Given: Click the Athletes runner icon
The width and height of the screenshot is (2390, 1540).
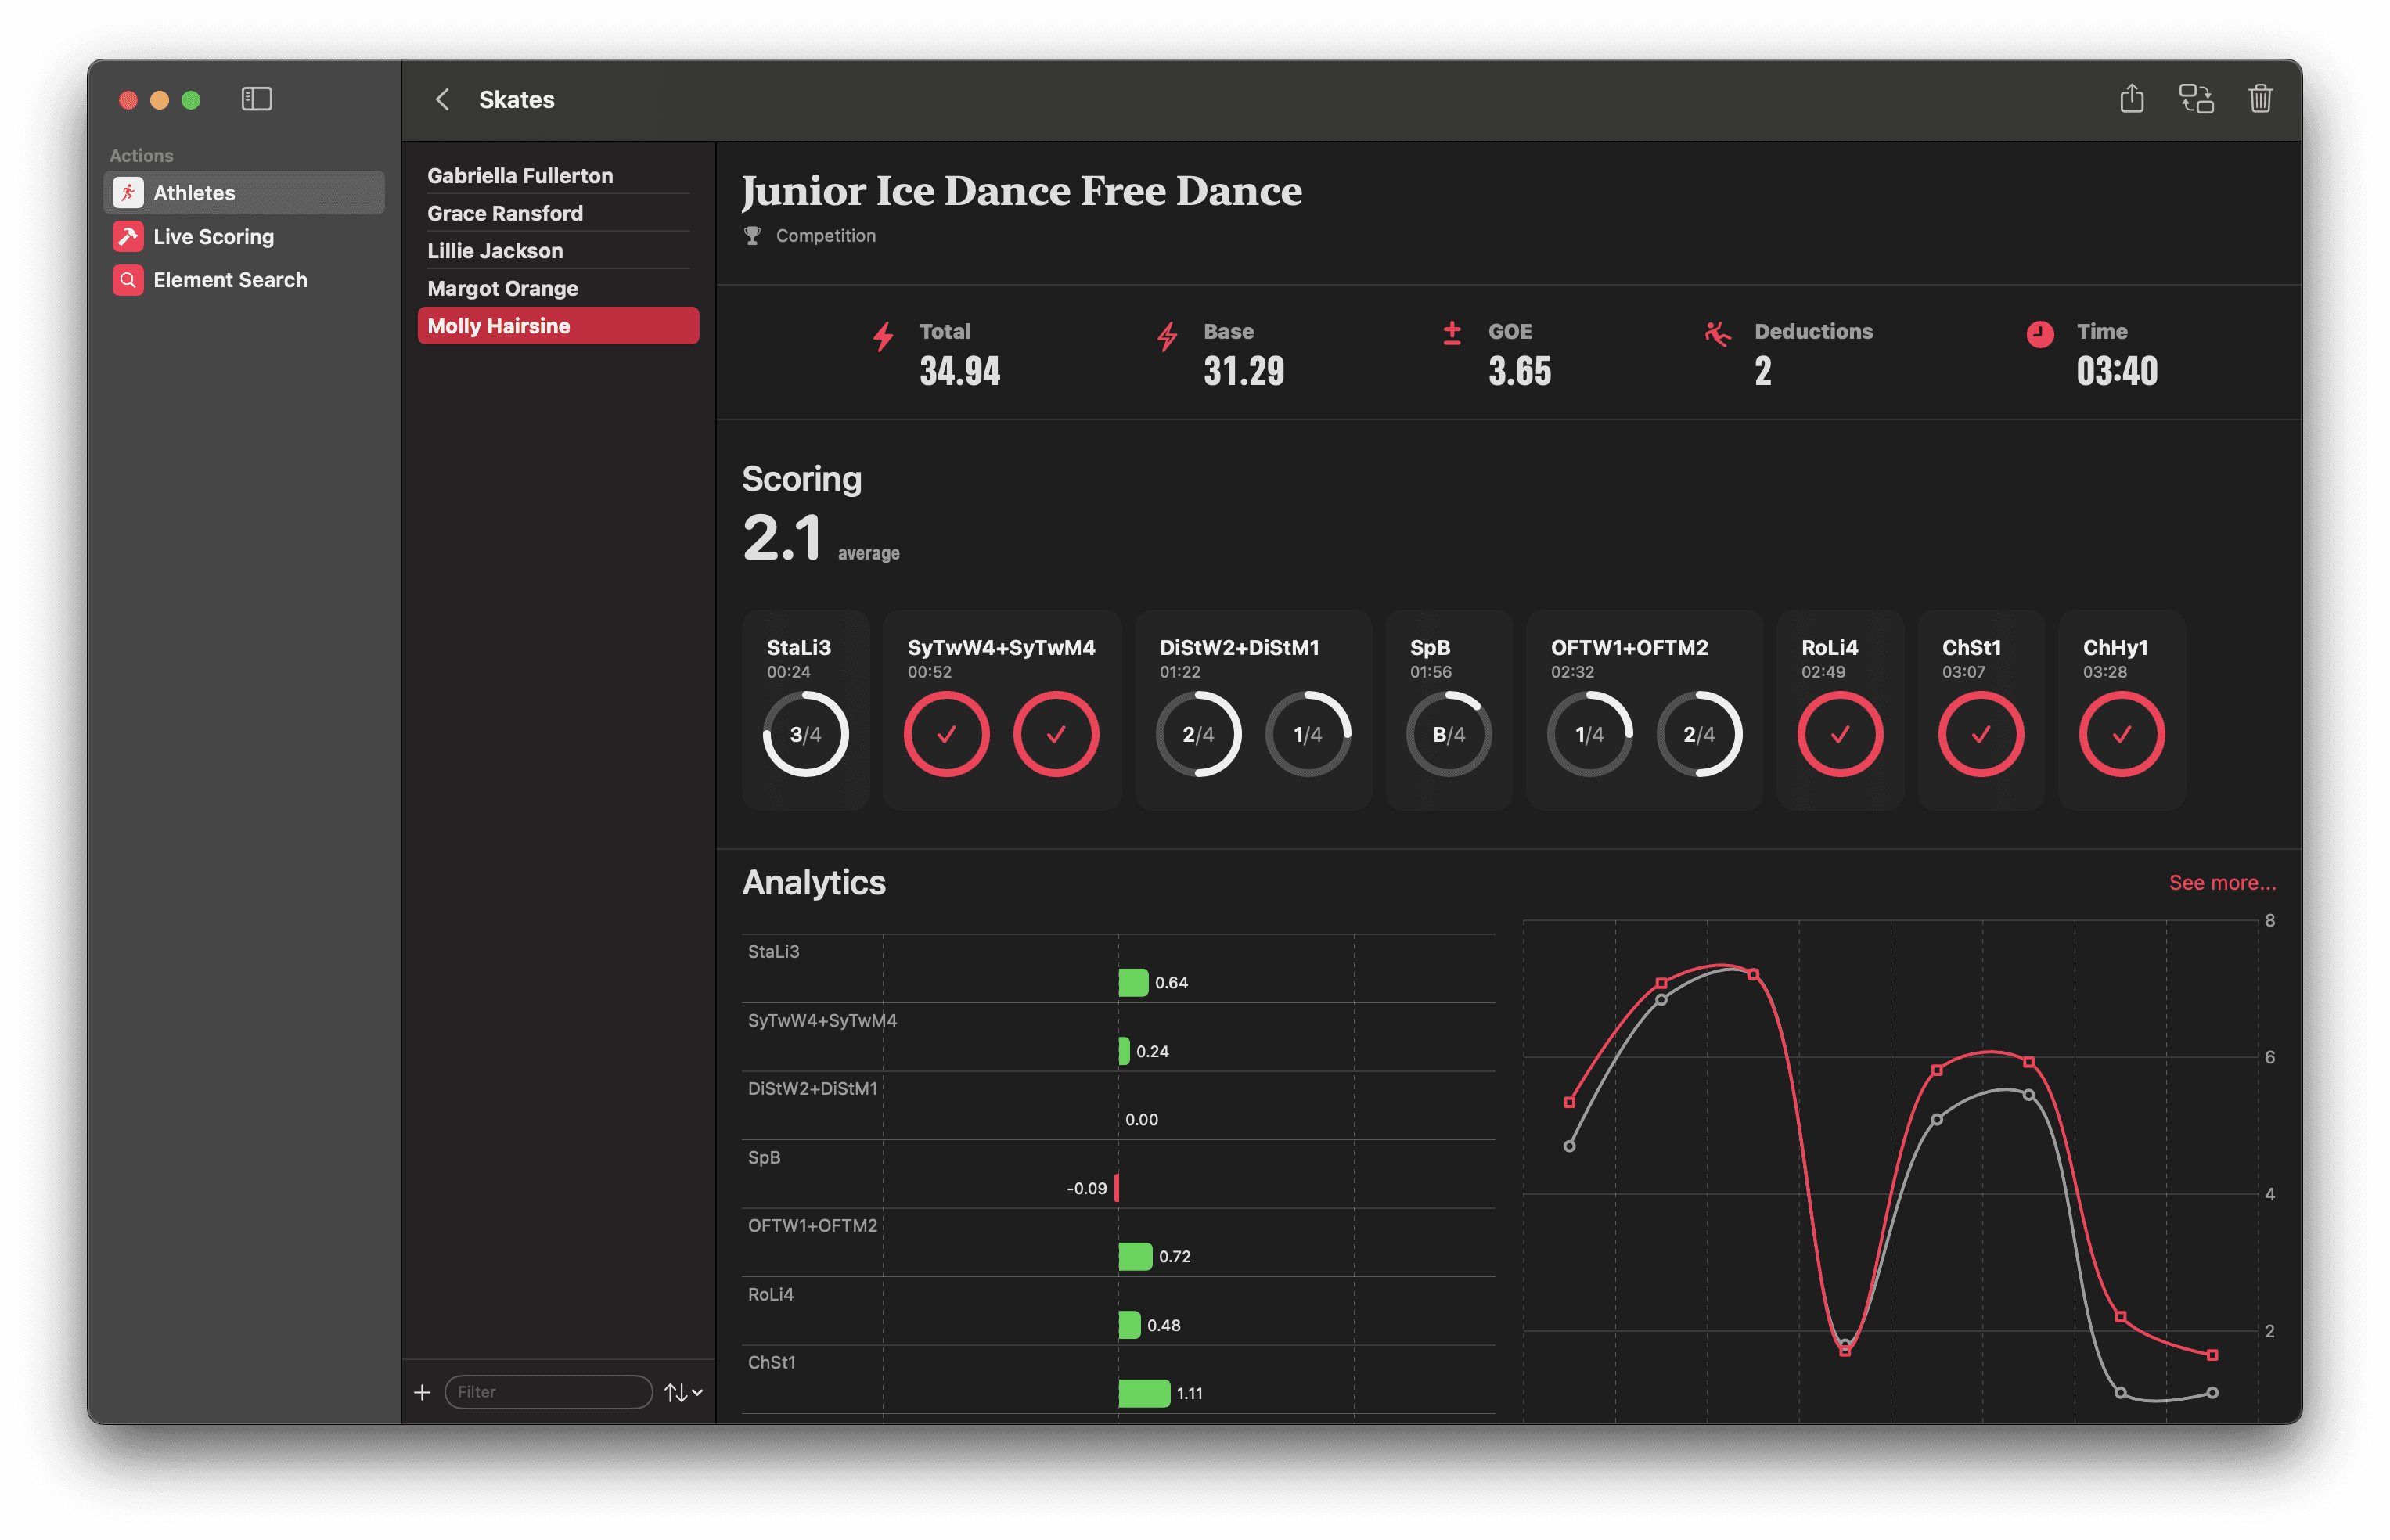Looking at the screenshot, I should click(x=128, y=193).
